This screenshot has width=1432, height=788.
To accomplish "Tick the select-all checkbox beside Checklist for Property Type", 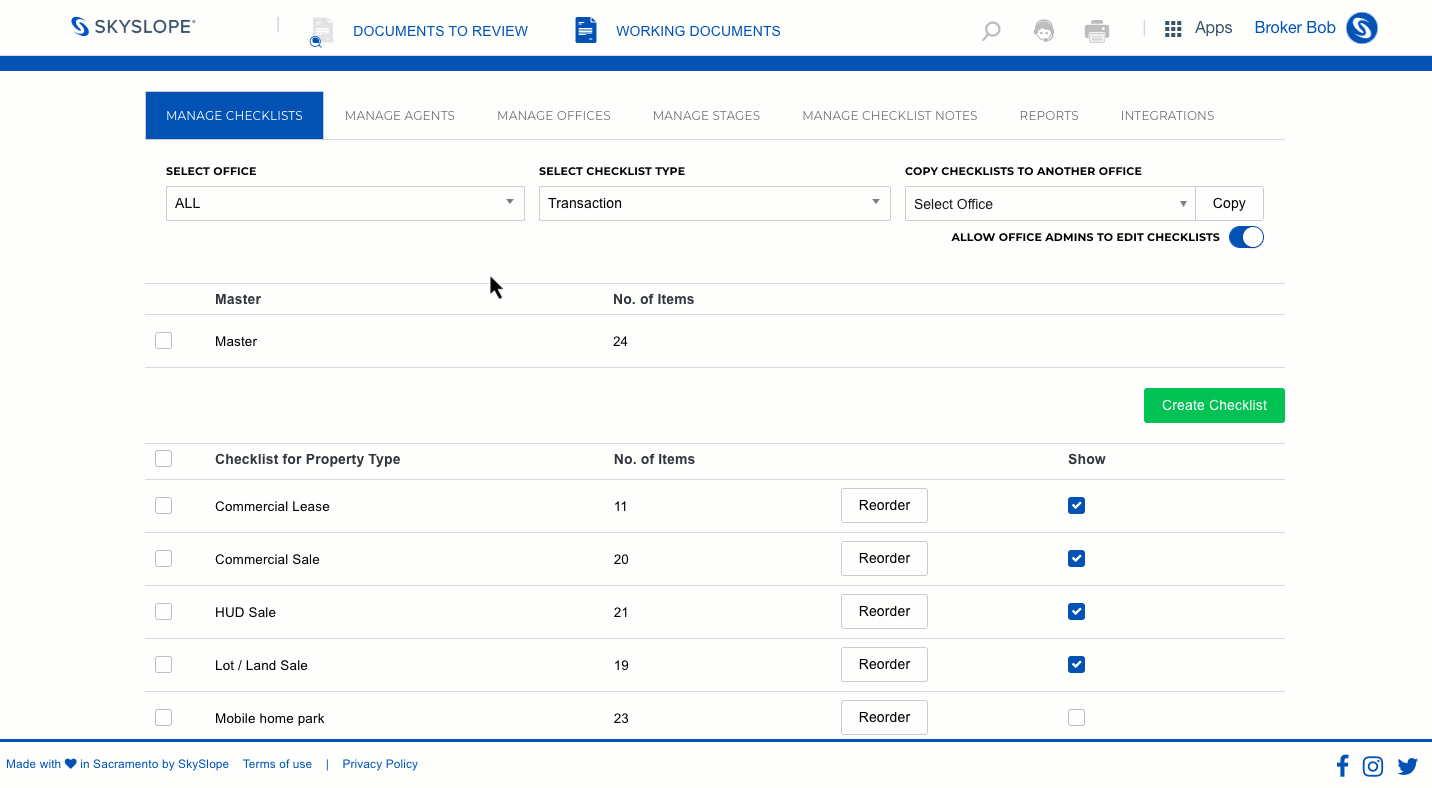I will [164, 459].
